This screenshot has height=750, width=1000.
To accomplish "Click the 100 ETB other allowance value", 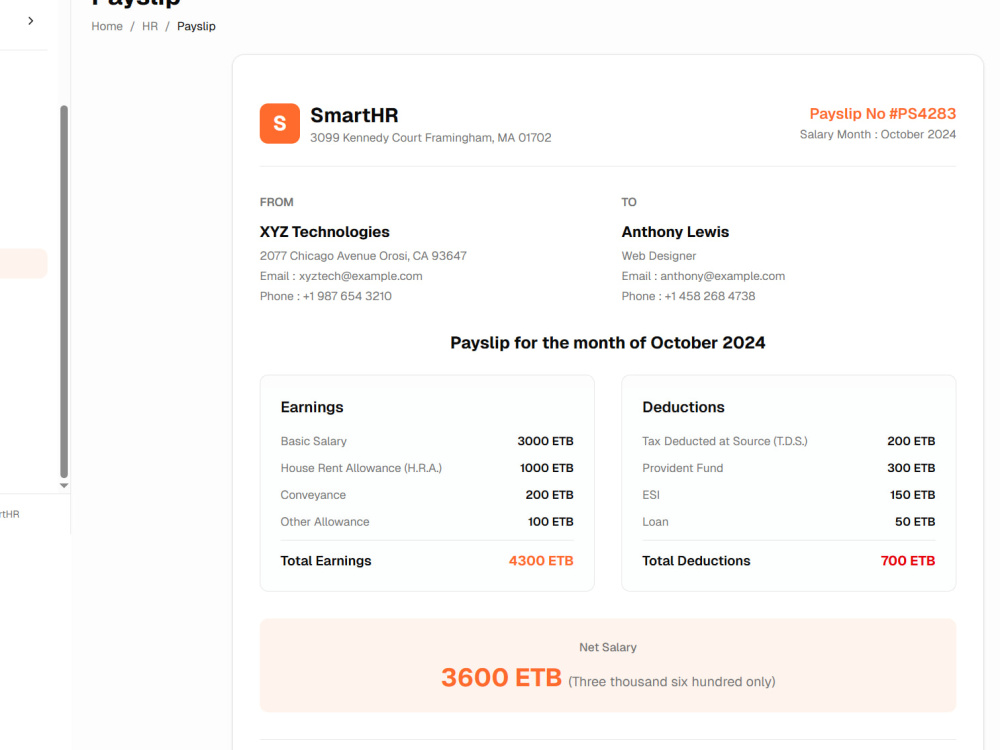I will [x=550, y=522].
